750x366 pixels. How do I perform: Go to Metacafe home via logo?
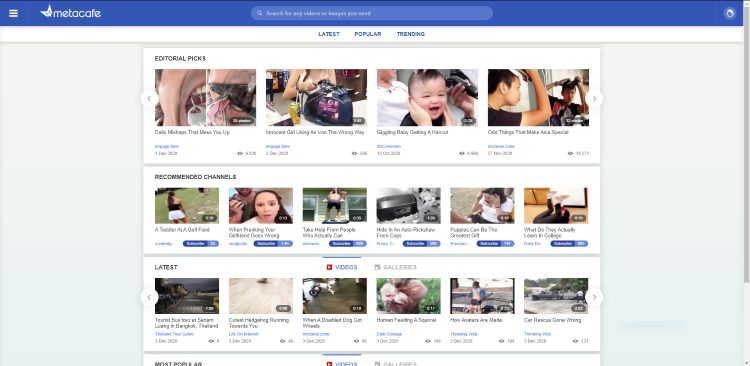coord(71,12)
